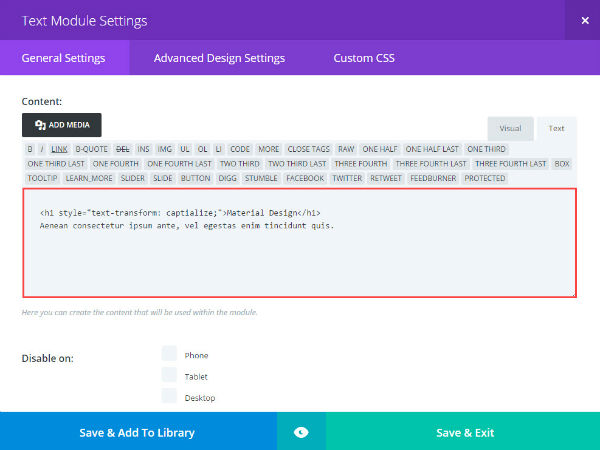This screenshot has height=450, width=600.
Task: Click the Add Media button
Action: tap(62, 125)
